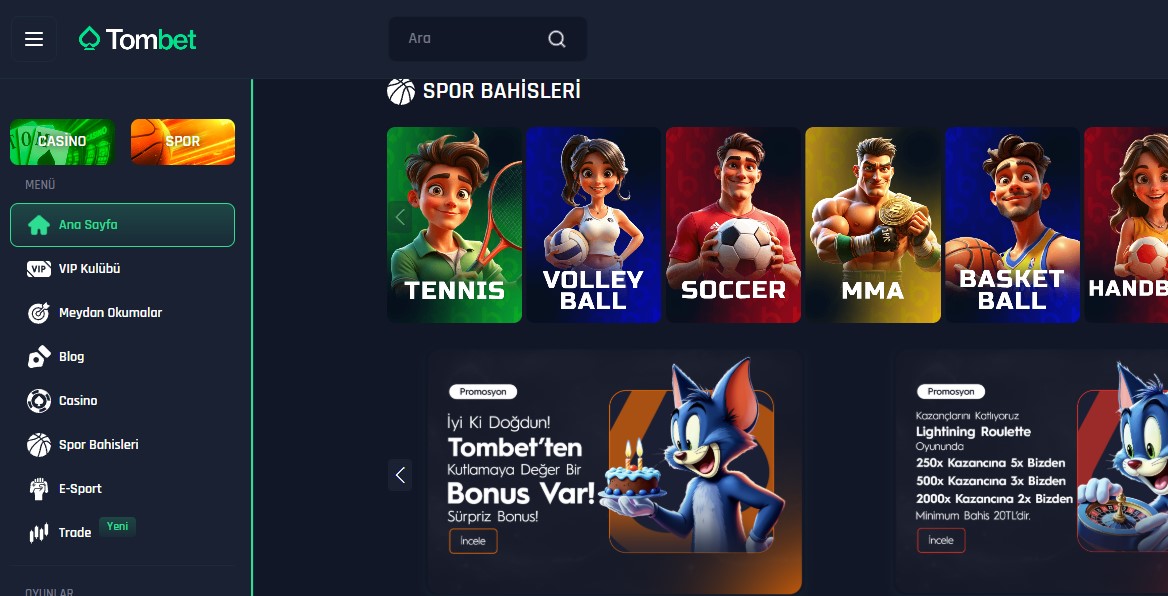Click İncele on Lightning Roulette promotion
1168x596 pixels.
[x=941, y=540]
